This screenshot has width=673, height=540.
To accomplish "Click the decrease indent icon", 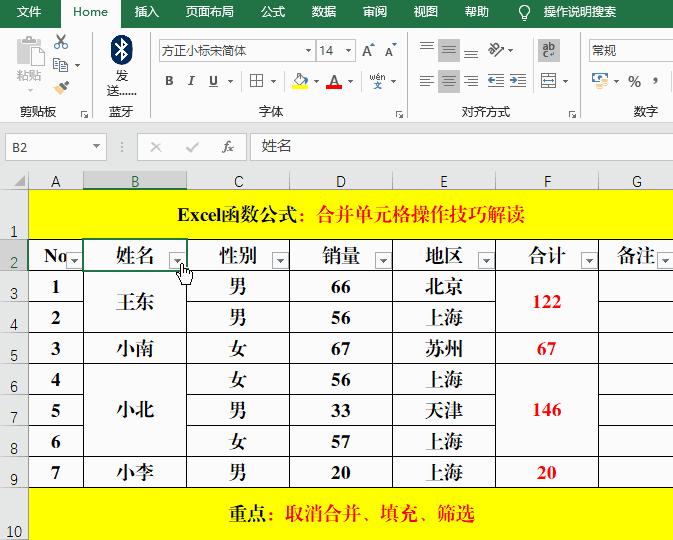I will tap(496, 81).
